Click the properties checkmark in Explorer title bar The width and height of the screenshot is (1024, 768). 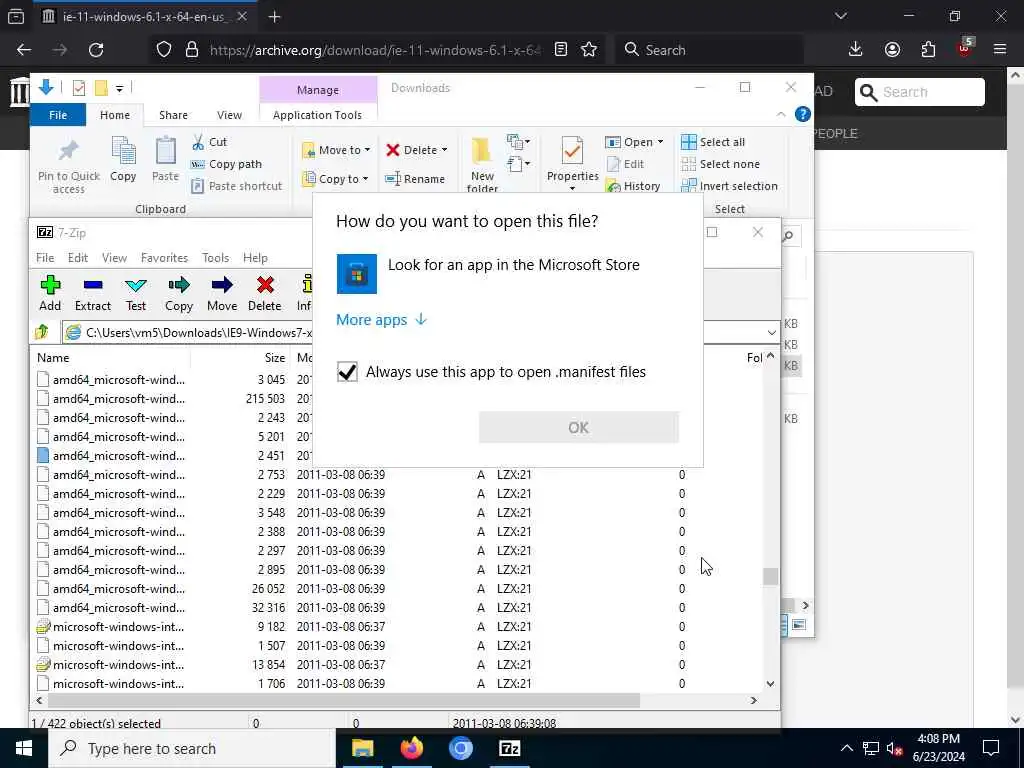tap(79, 88)
